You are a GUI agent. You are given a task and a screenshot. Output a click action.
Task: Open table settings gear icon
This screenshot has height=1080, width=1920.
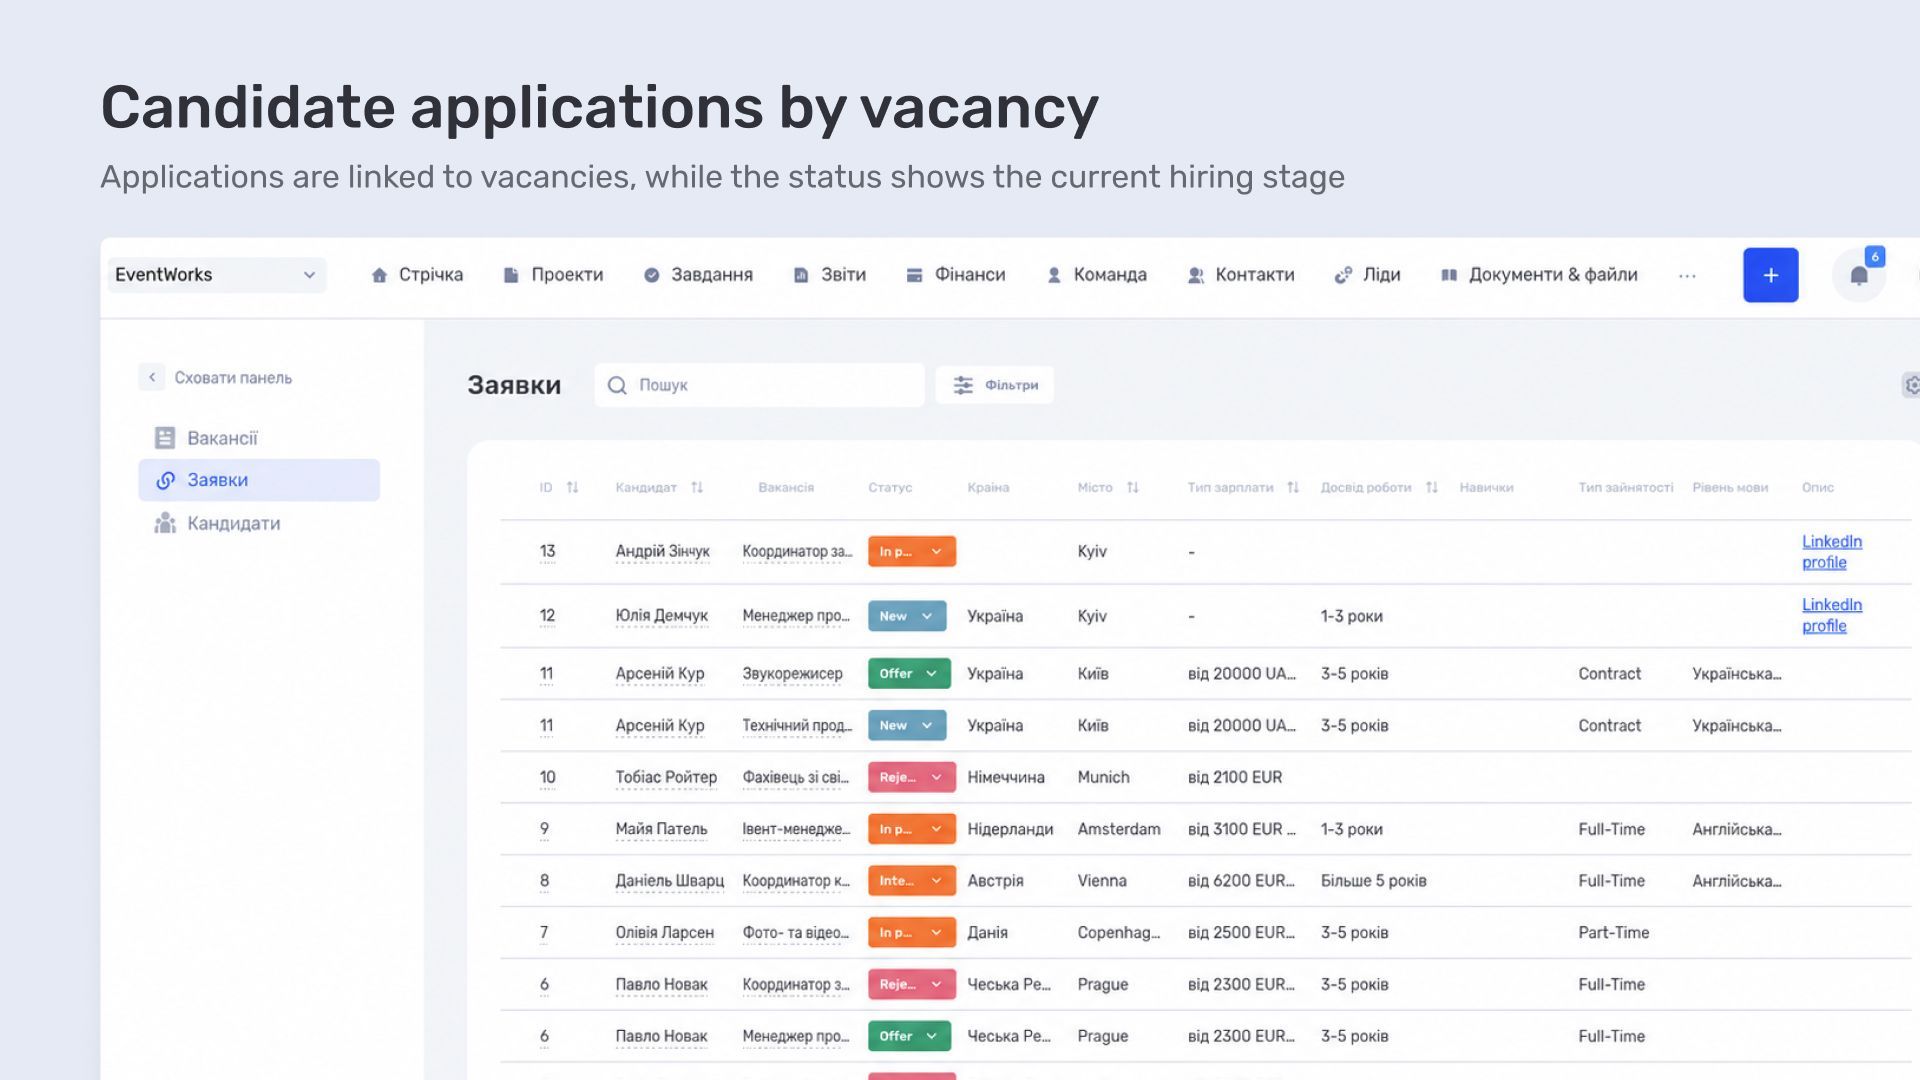(x=1911, y=385)
